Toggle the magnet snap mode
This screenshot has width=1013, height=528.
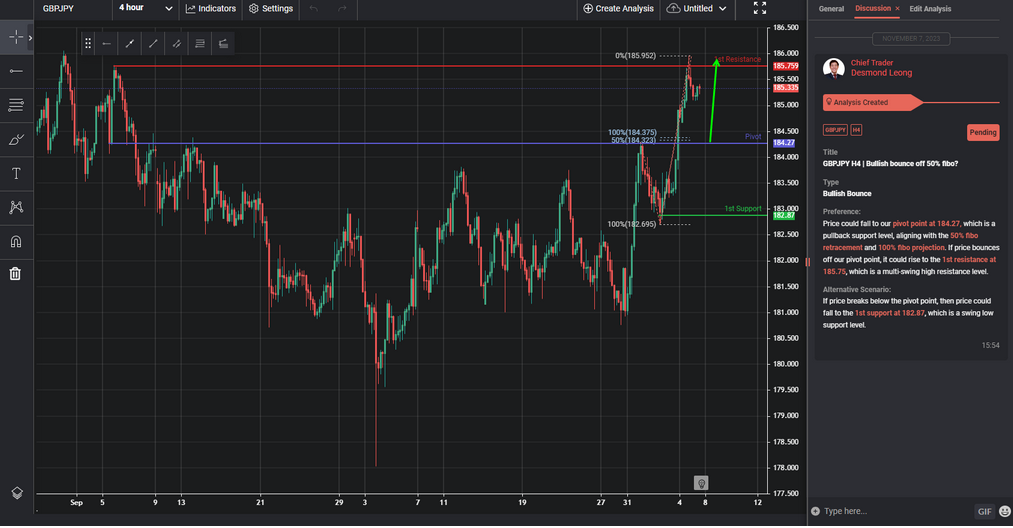[16, 242]
